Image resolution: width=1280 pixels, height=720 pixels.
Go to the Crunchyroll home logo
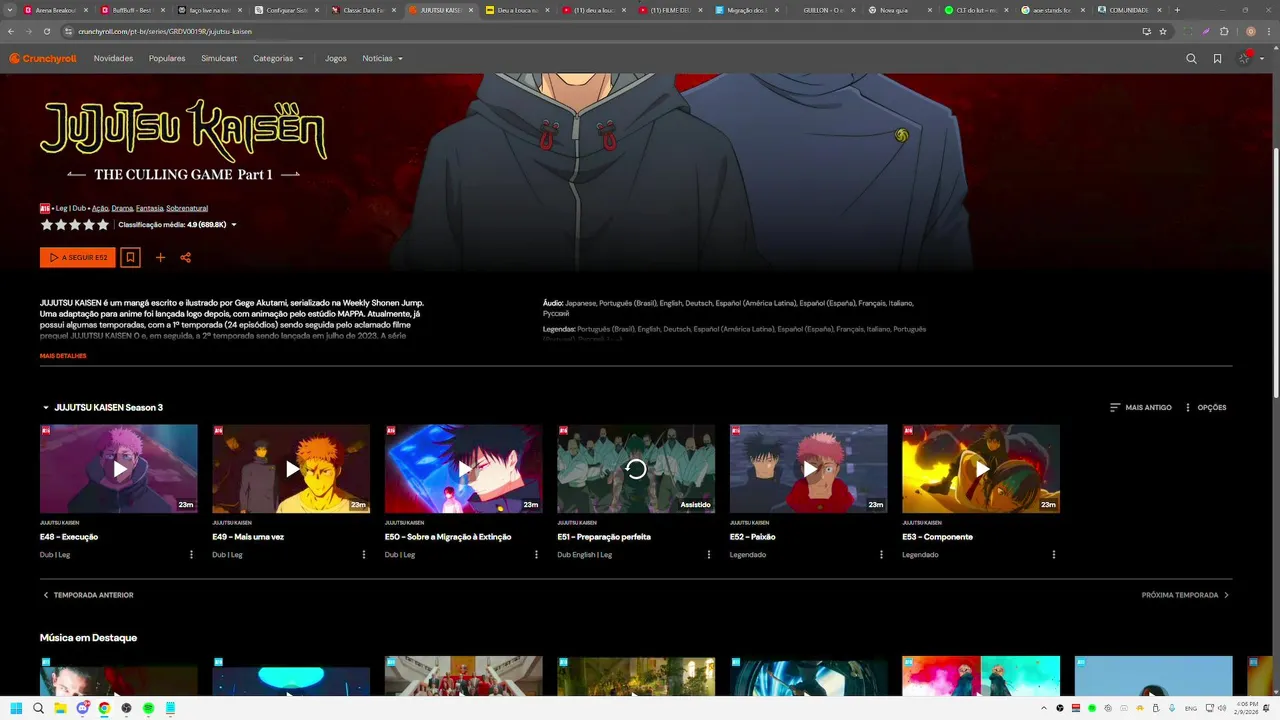(42, 58)
